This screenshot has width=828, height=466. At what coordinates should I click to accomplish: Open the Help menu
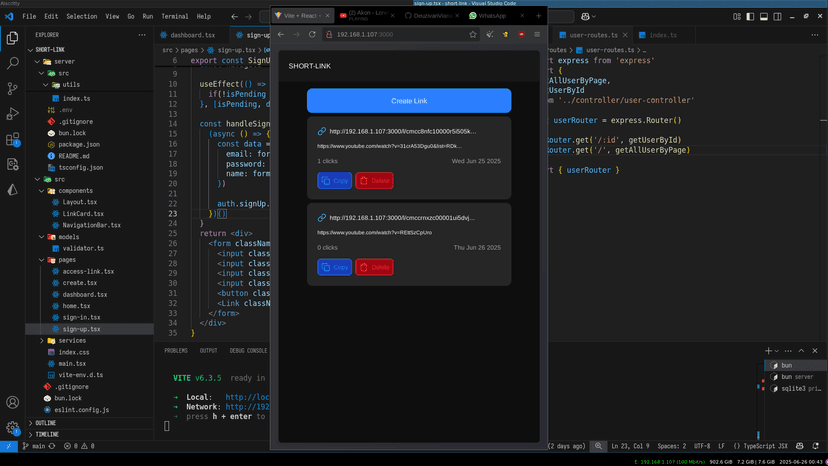(203, 16)
